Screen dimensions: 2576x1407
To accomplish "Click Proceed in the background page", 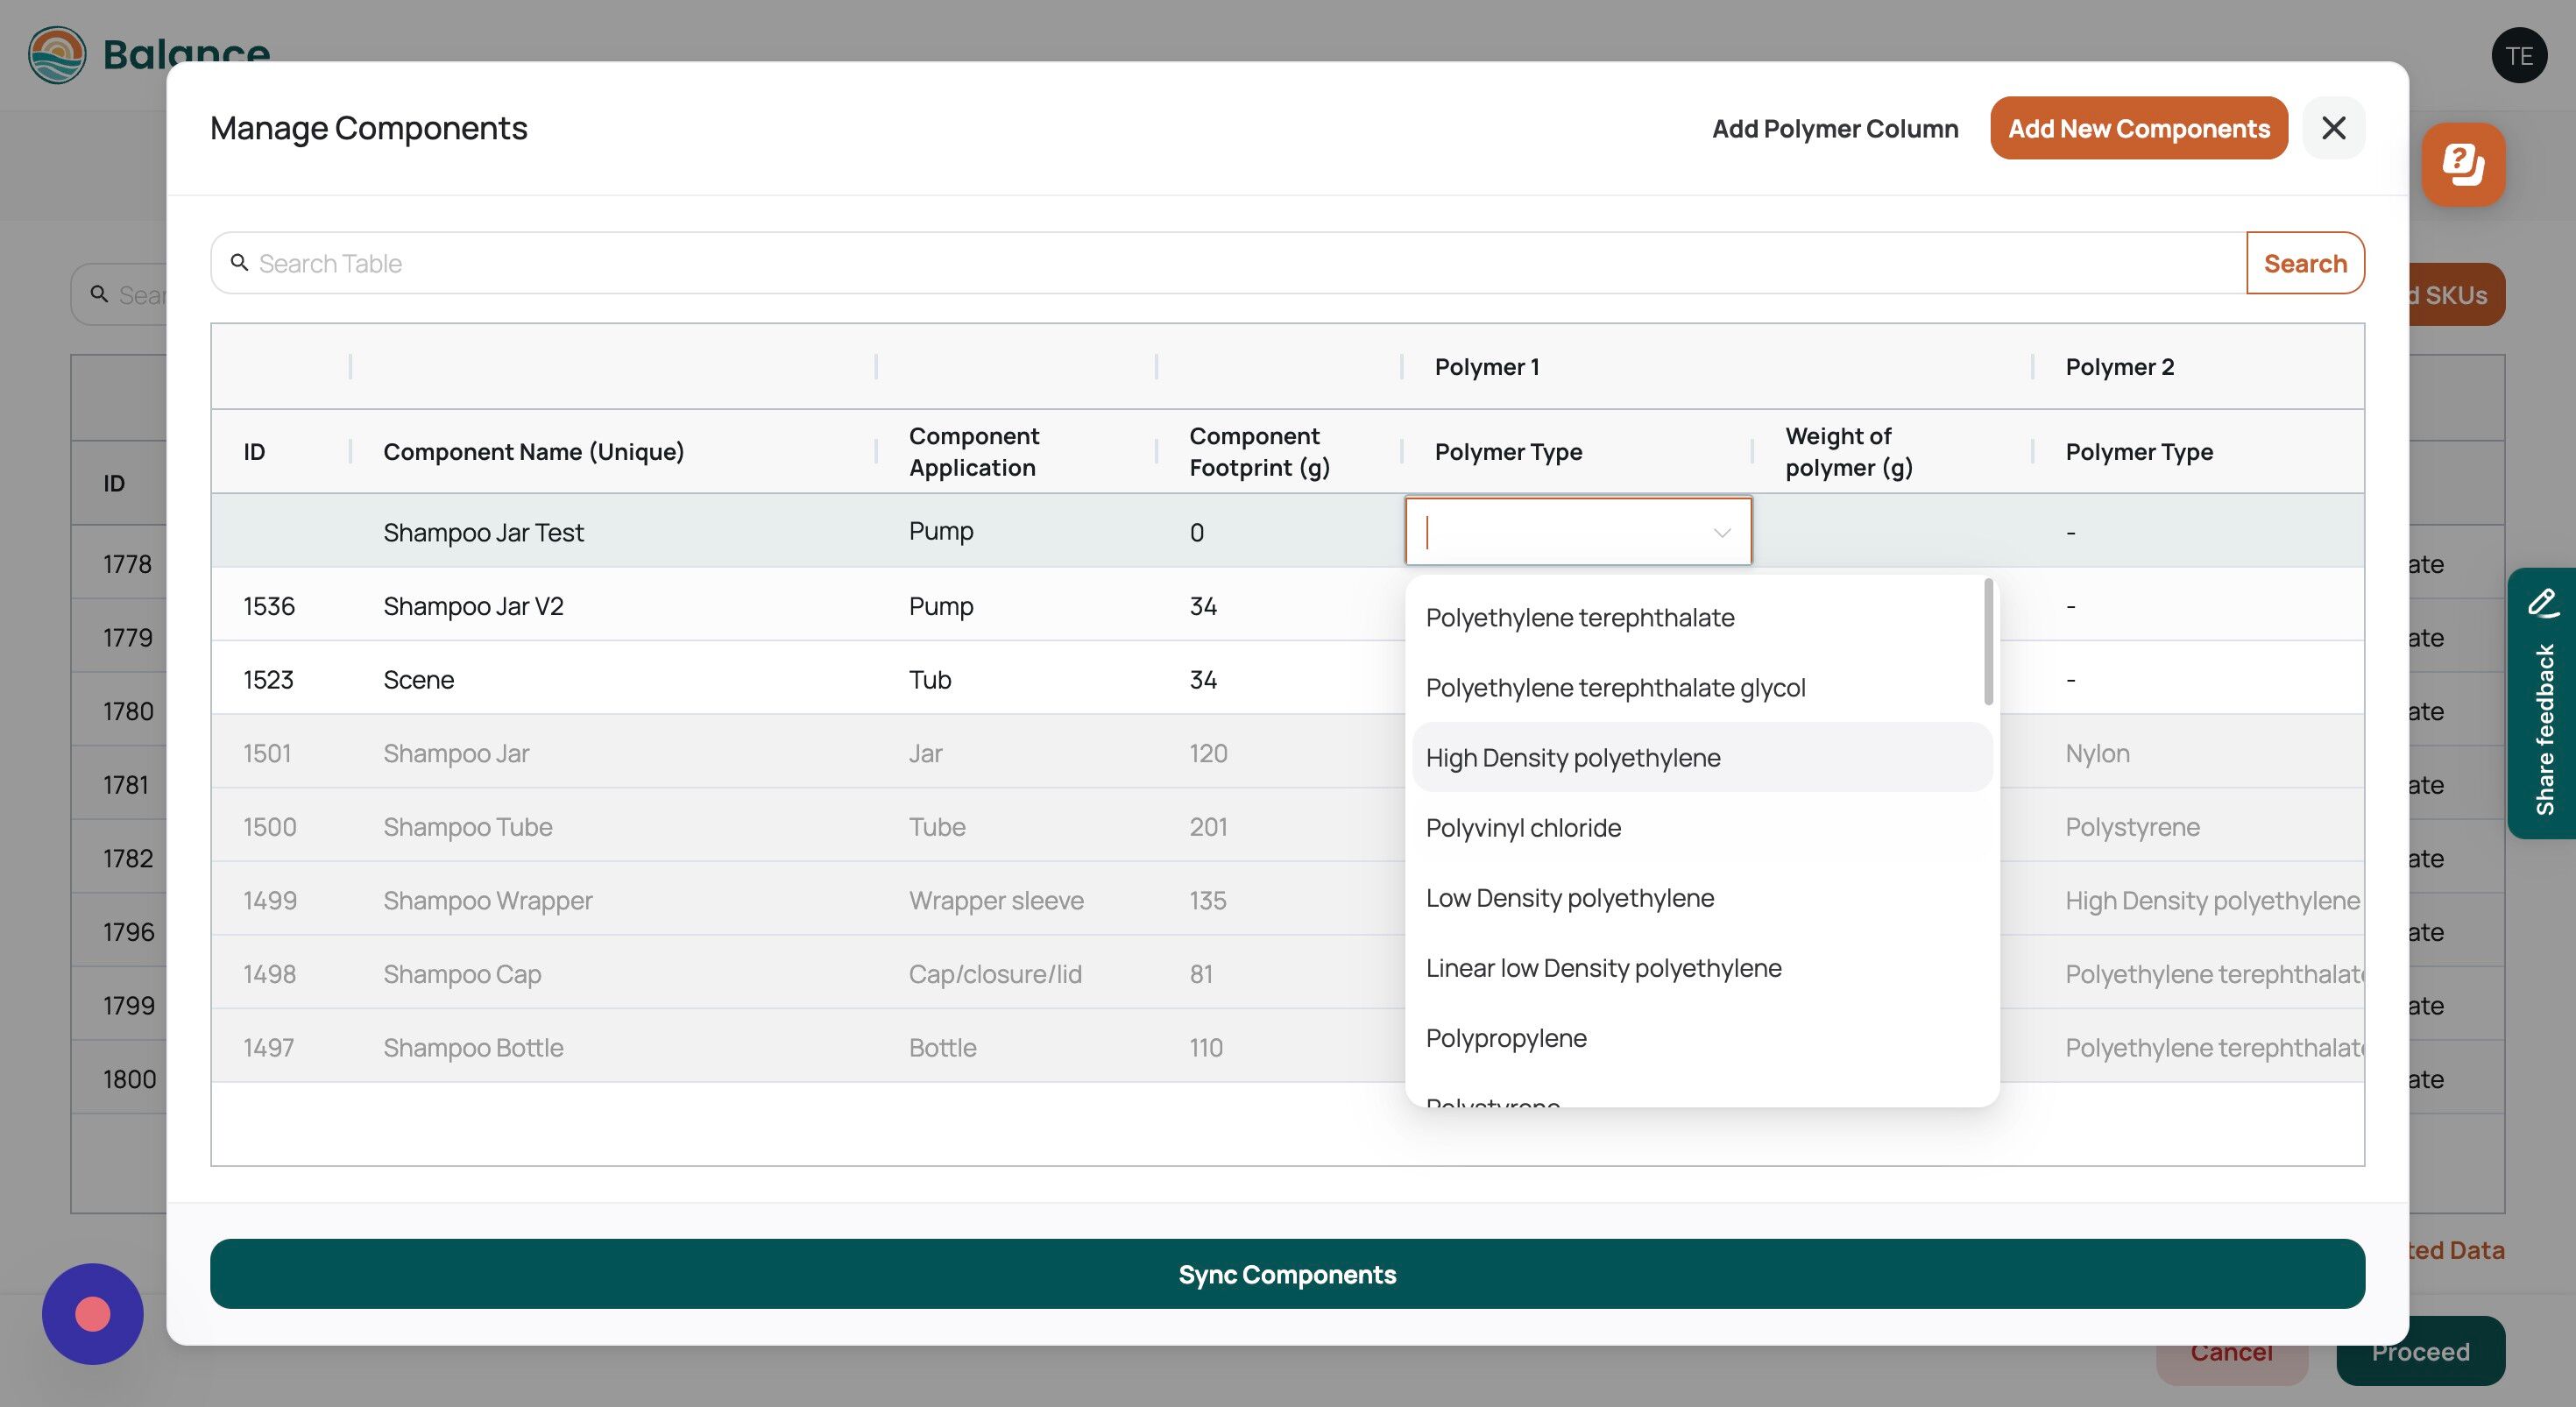I will pos(2420,1352).
